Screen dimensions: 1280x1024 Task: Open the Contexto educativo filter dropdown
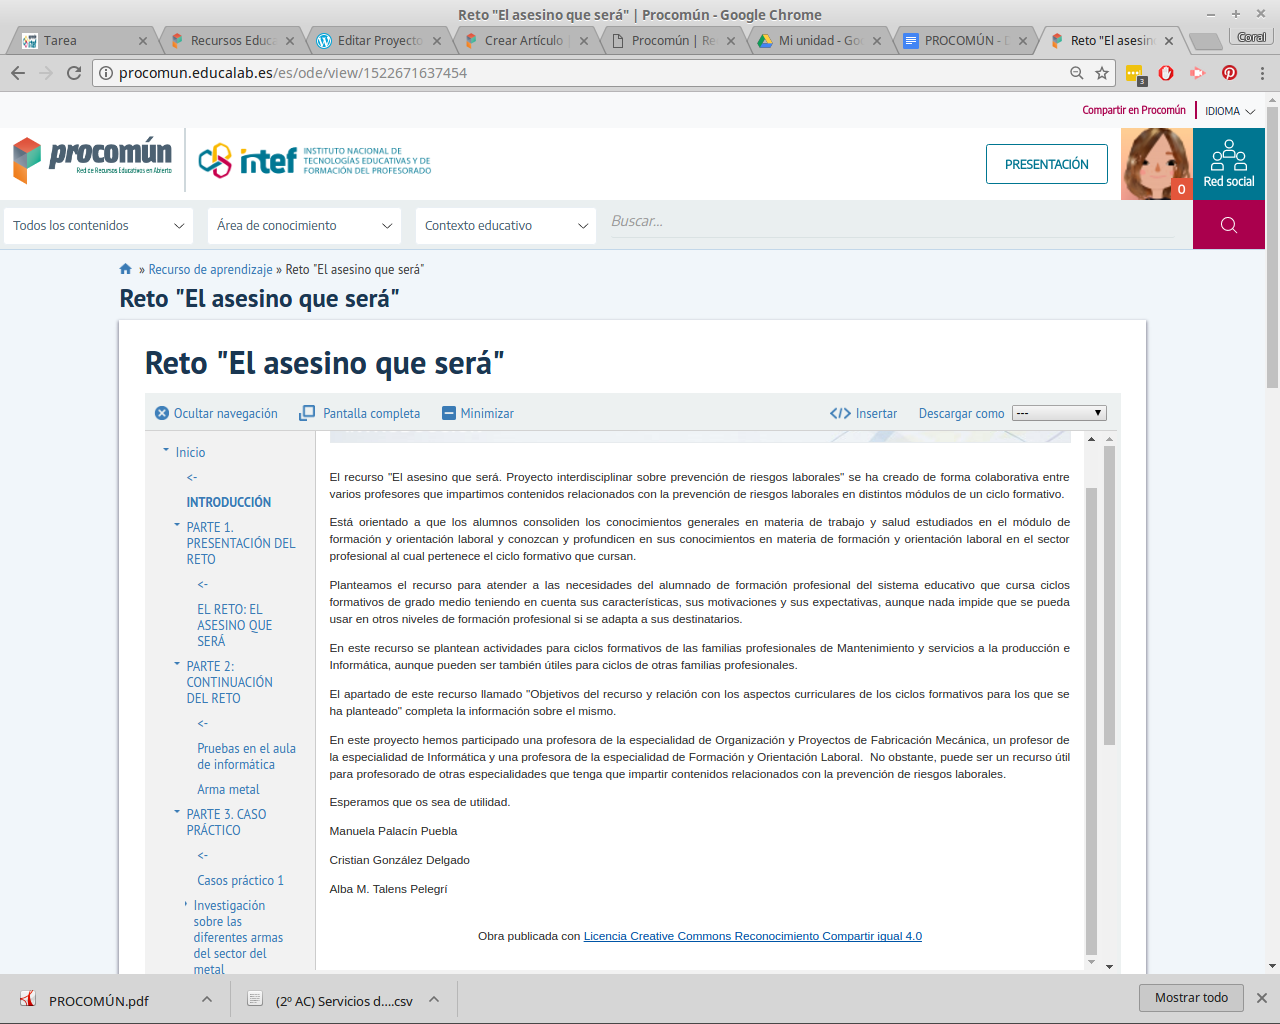pyautogui.click(x=504, y=225)
